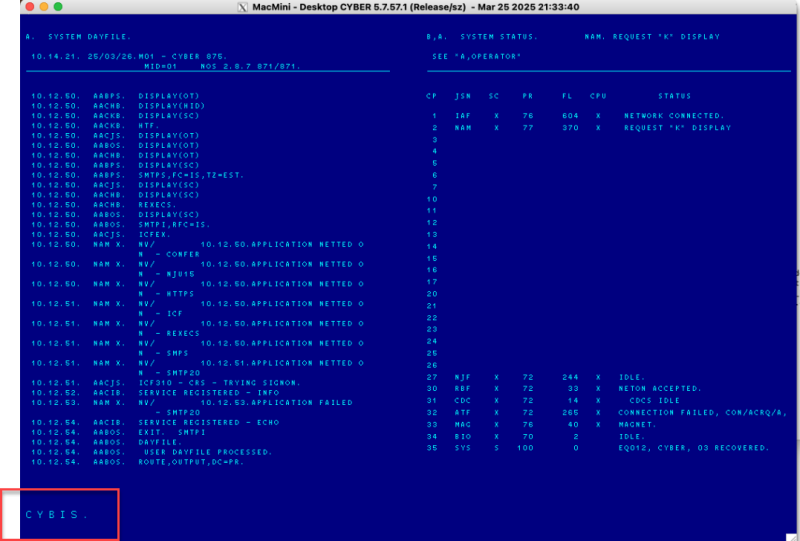Select the "B,A. SYSTEM STATUS." heading

(x=482, y=37)
